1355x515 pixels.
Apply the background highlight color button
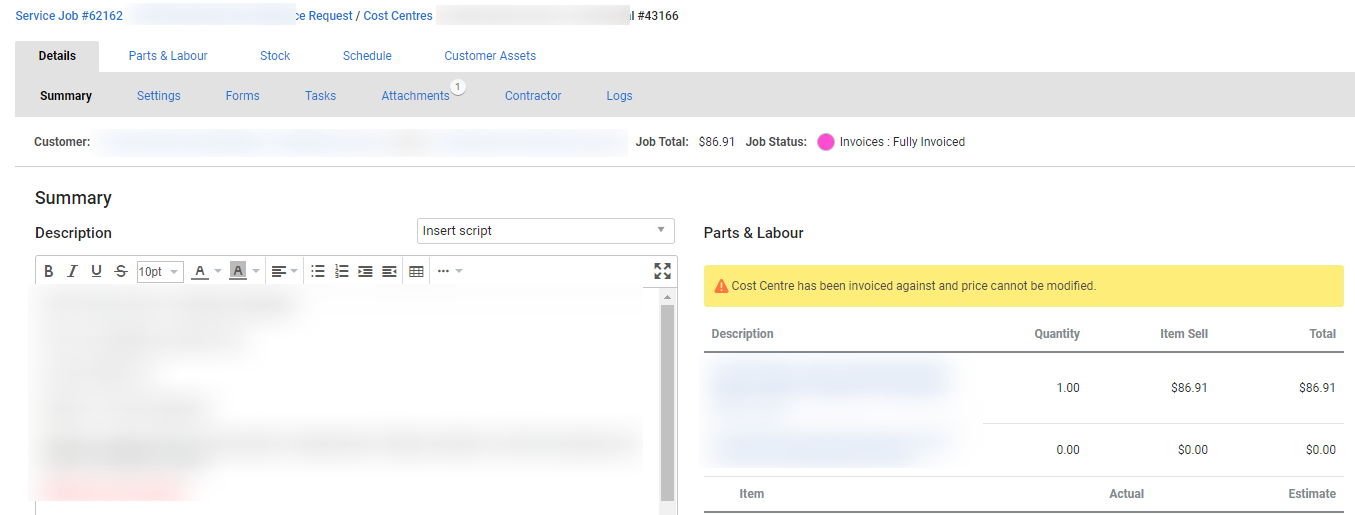[x=237, y=271]
